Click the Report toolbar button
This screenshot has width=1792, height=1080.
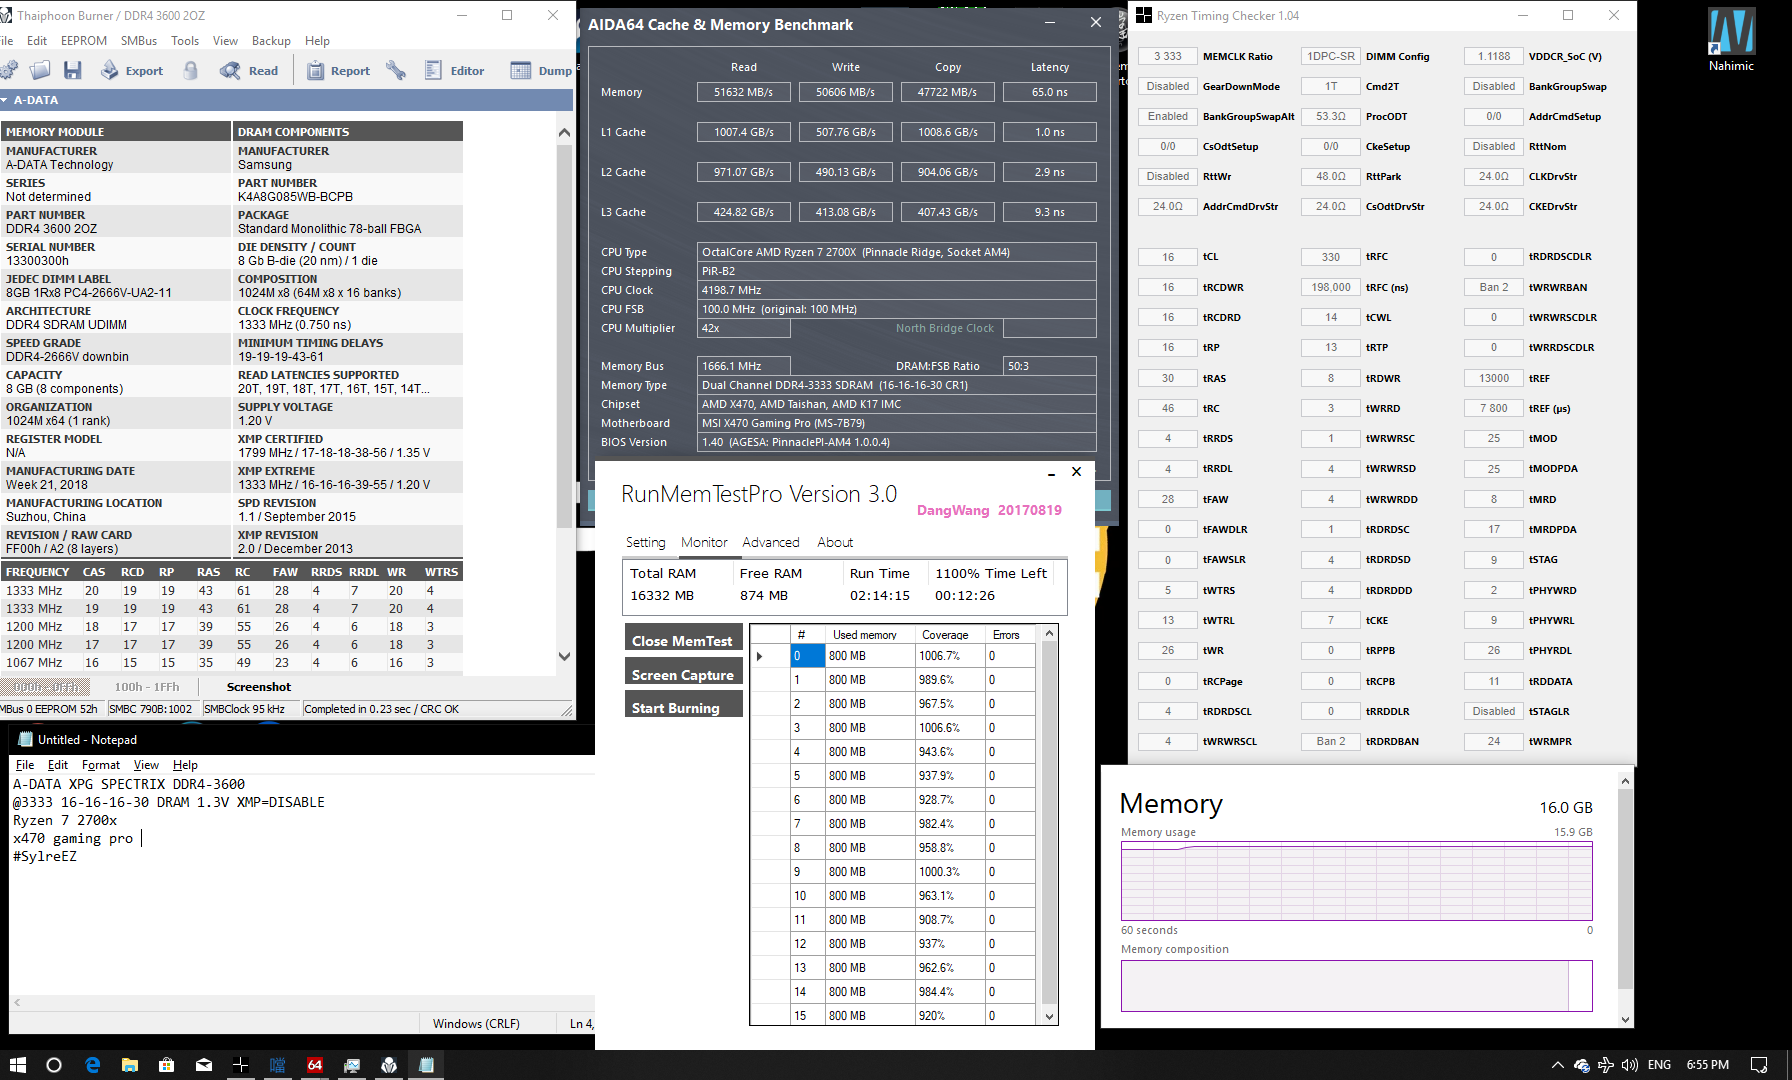[x=338, y=70]
